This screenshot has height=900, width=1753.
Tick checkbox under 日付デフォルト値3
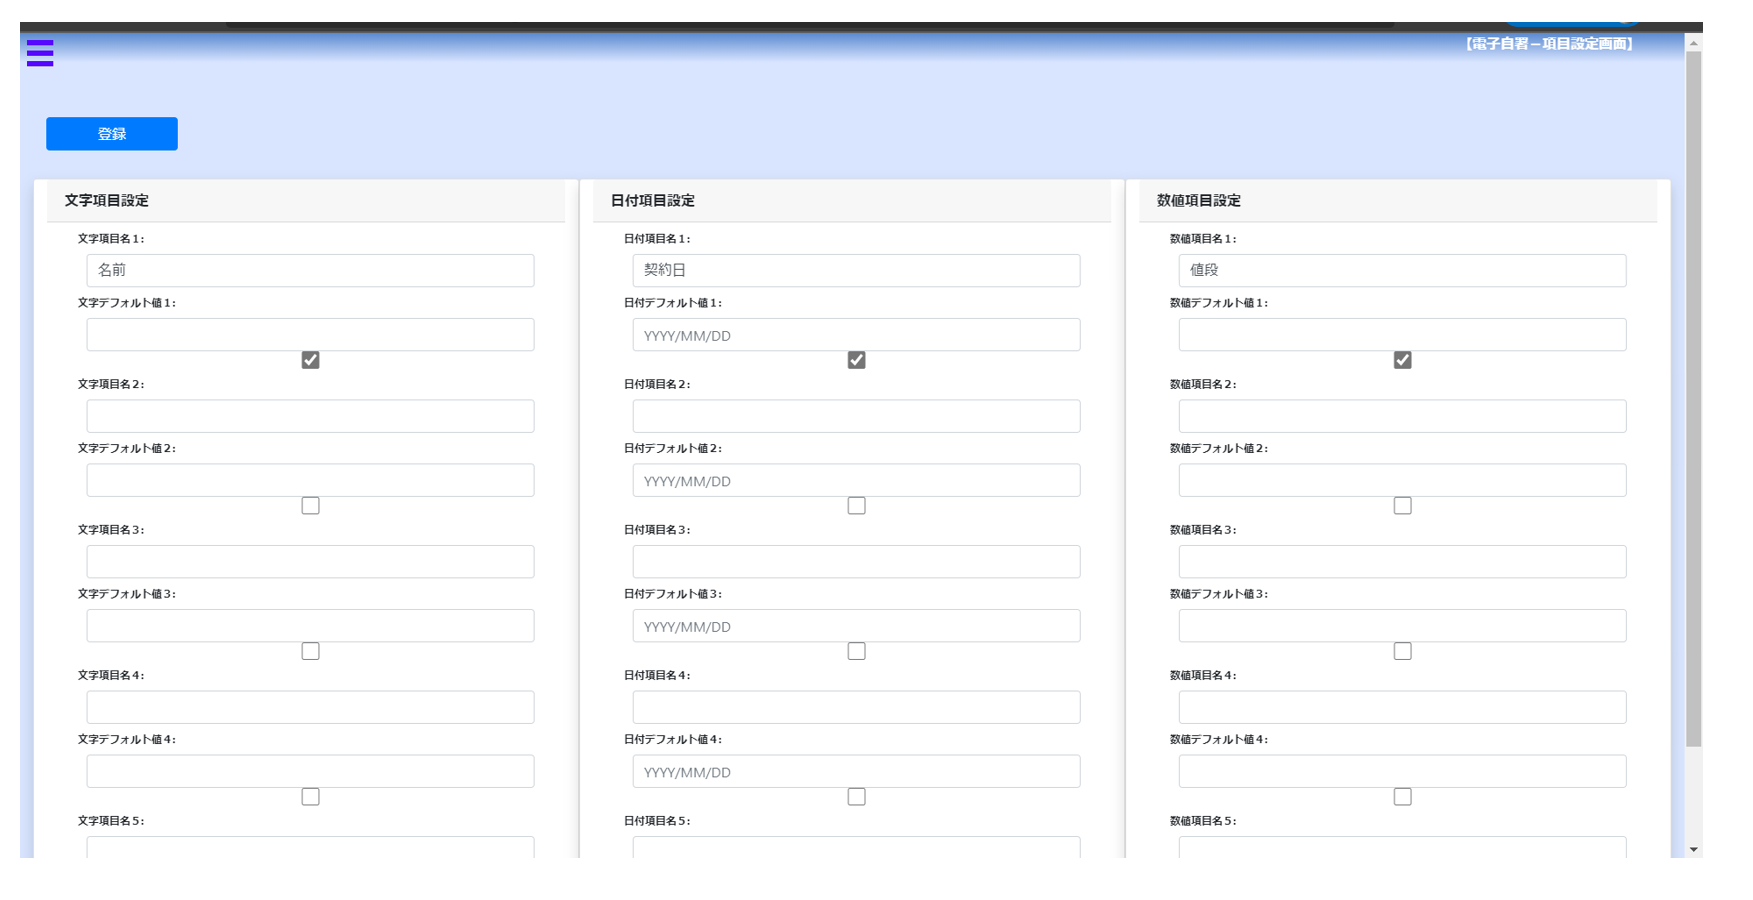857,651
